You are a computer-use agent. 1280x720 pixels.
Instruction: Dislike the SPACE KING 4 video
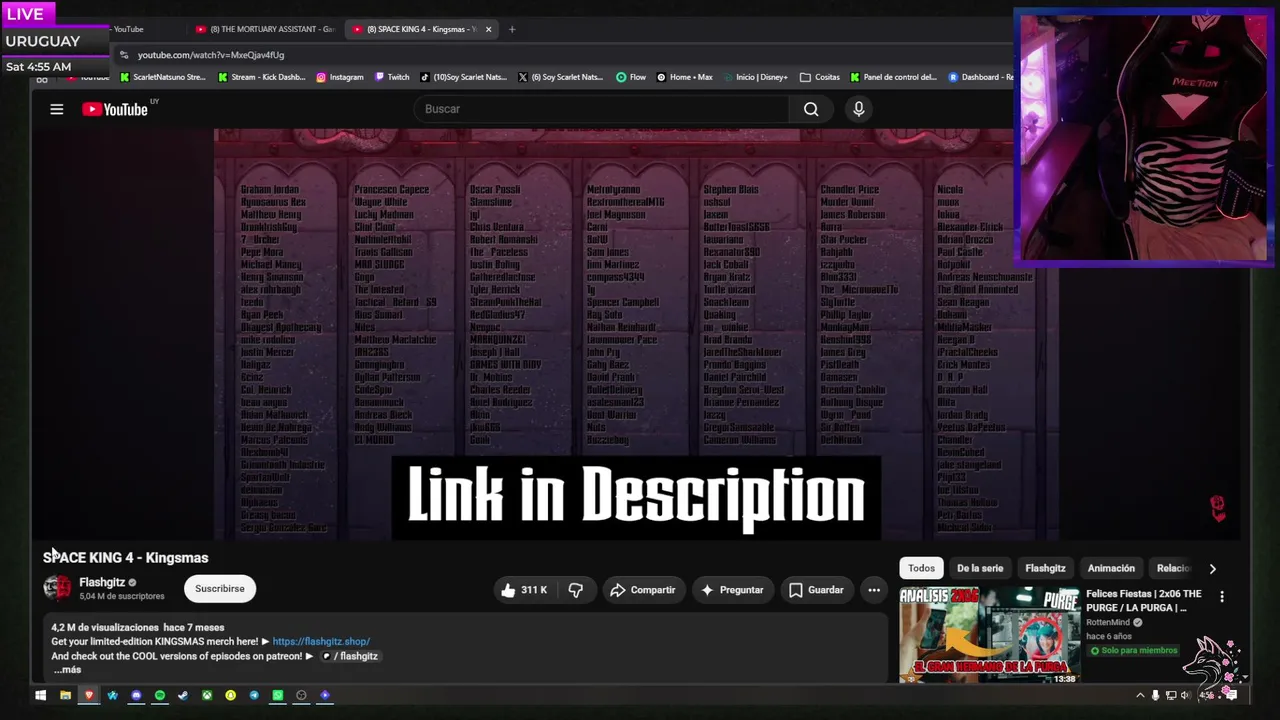click(576, 590)
